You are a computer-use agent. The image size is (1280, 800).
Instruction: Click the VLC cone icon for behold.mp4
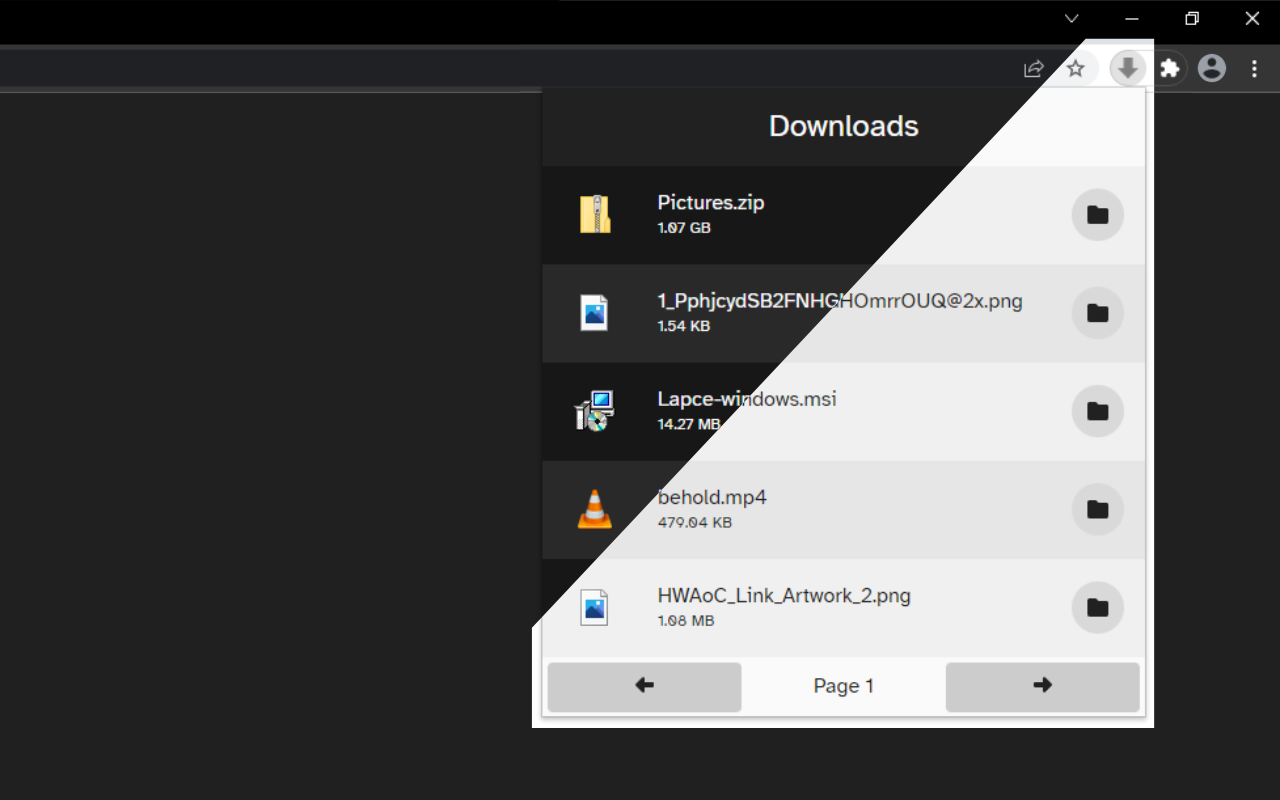(594, 508)
